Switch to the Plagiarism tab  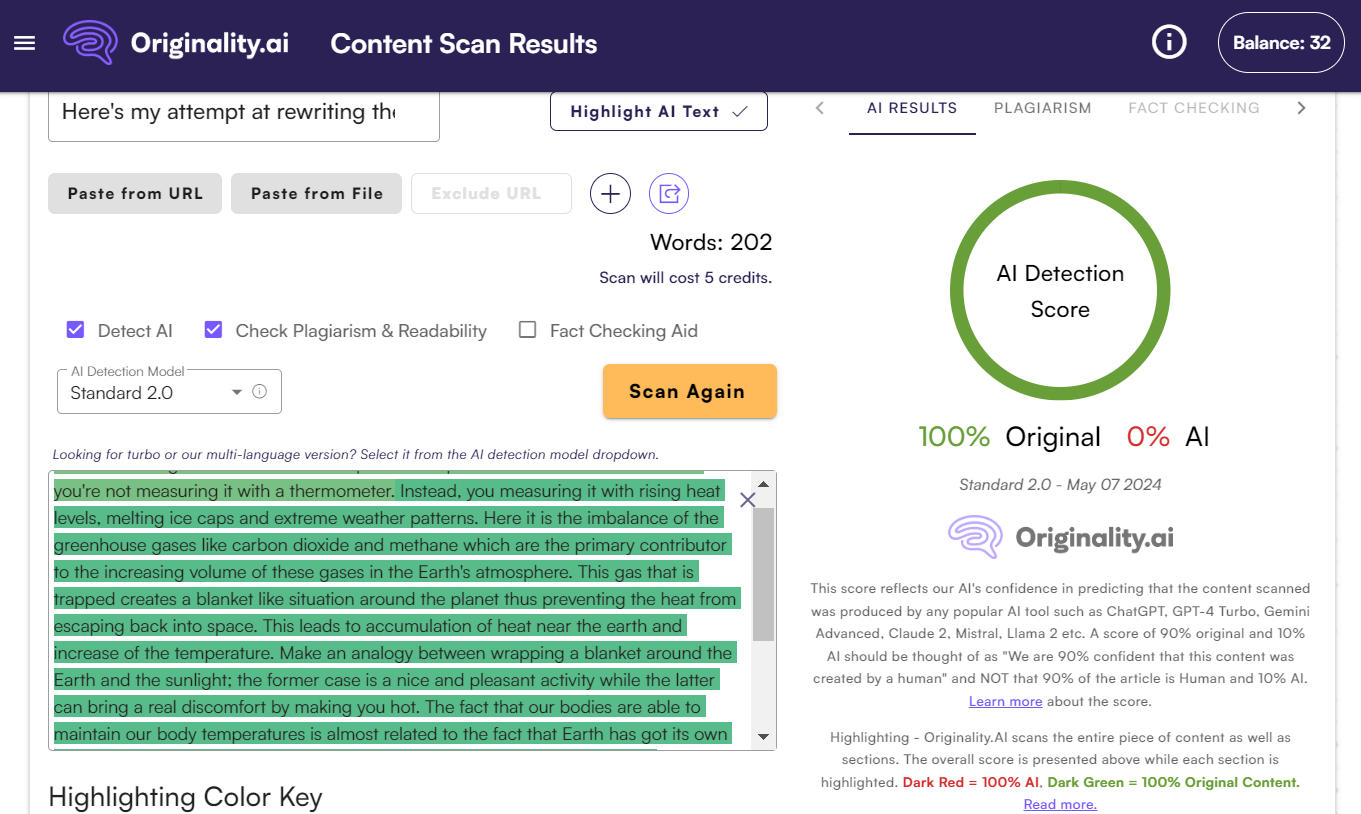1042,108
